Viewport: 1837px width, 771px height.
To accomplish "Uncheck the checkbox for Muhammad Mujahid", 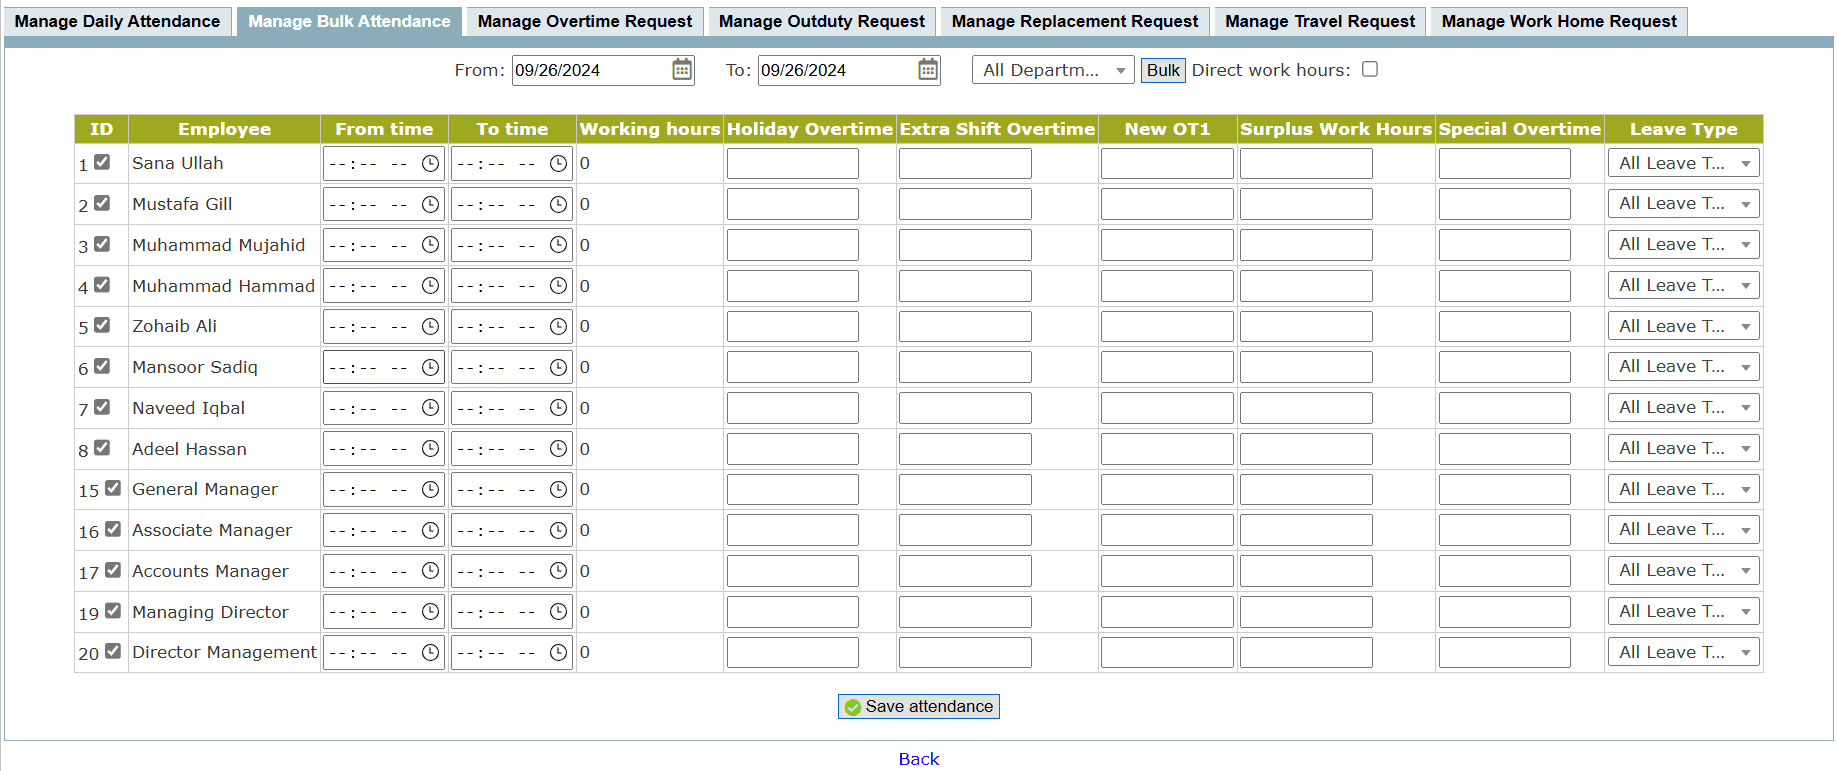I will pos(102,244).
